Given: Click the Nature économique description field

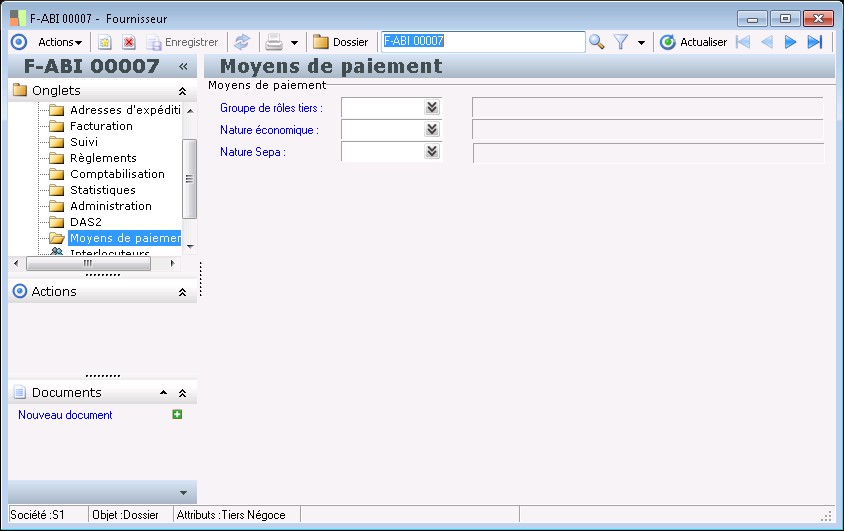Looking at the screenshot, I should pos(648,130).
